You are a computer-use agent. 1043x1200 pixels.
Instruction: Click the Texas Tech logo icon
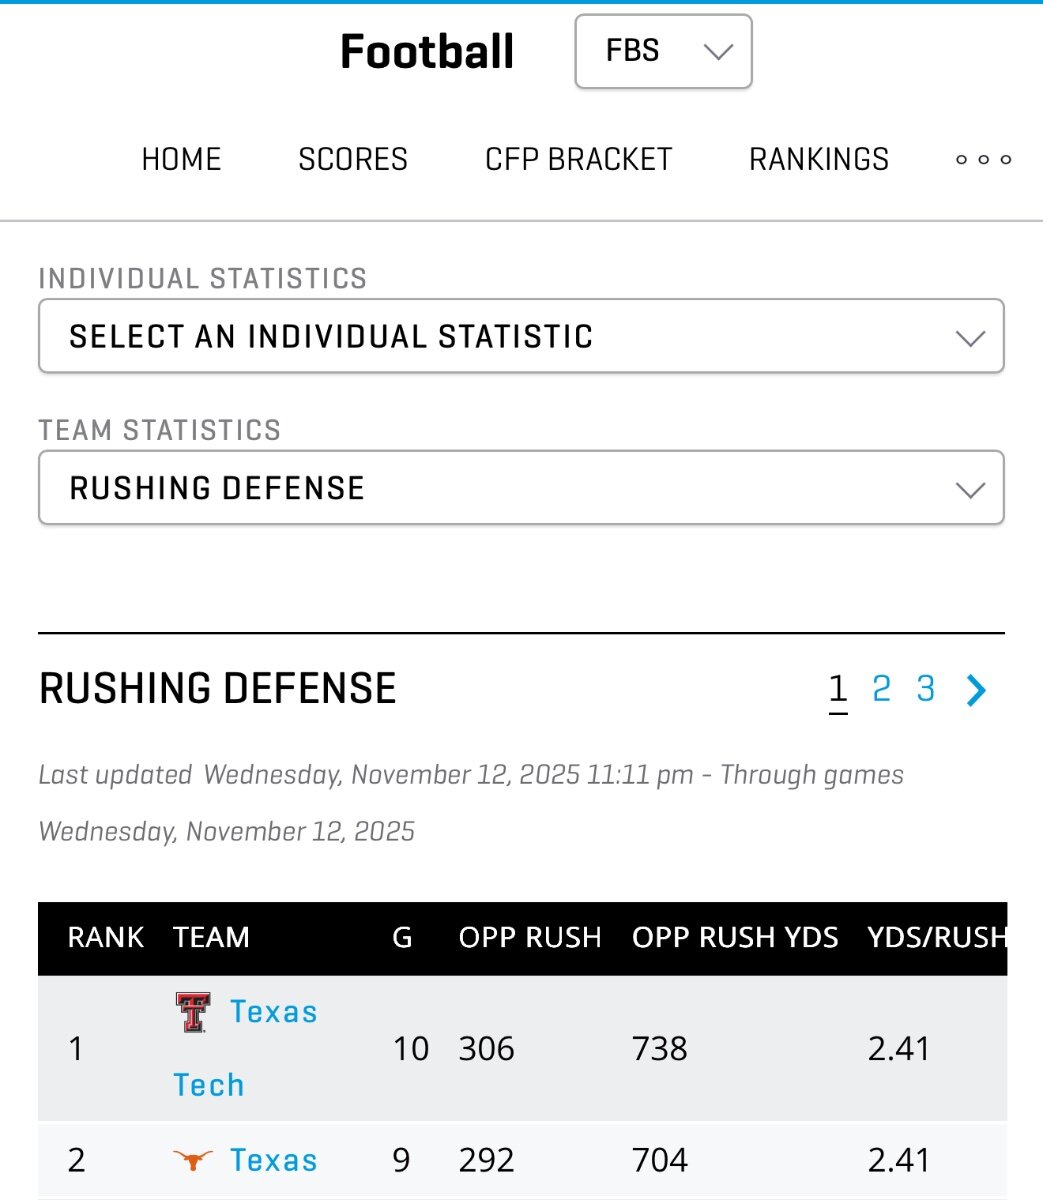point(193,1012)
